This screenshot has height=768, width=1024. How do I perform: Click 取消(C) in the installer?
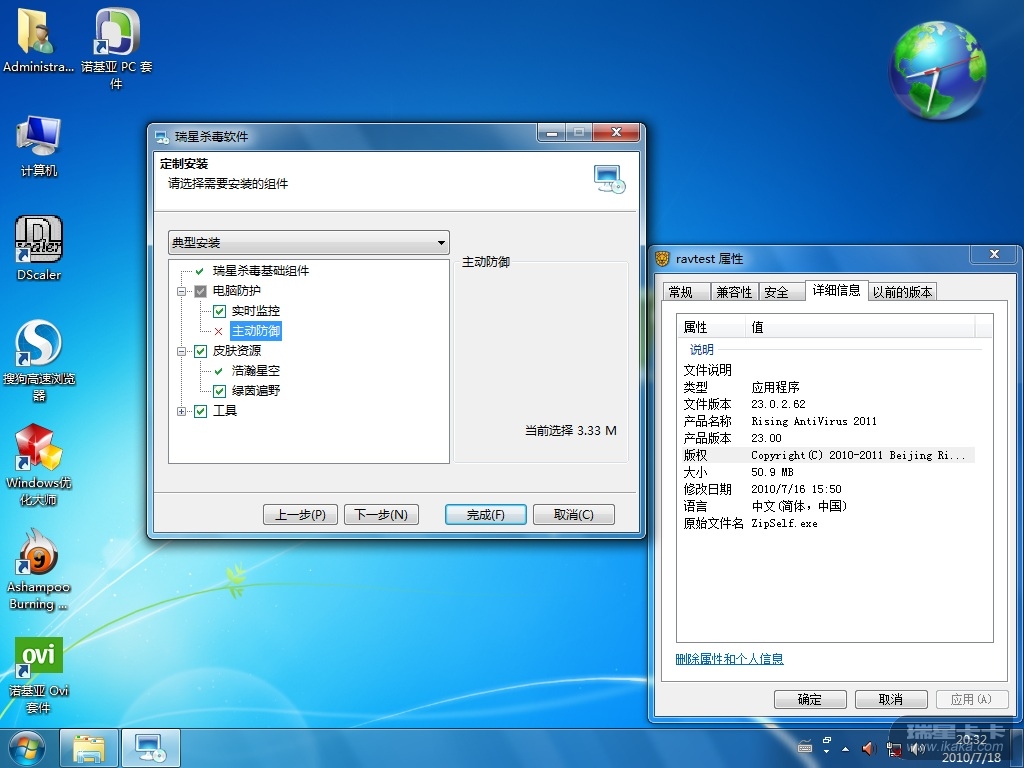pyautogui.click(x=574, y=515)
